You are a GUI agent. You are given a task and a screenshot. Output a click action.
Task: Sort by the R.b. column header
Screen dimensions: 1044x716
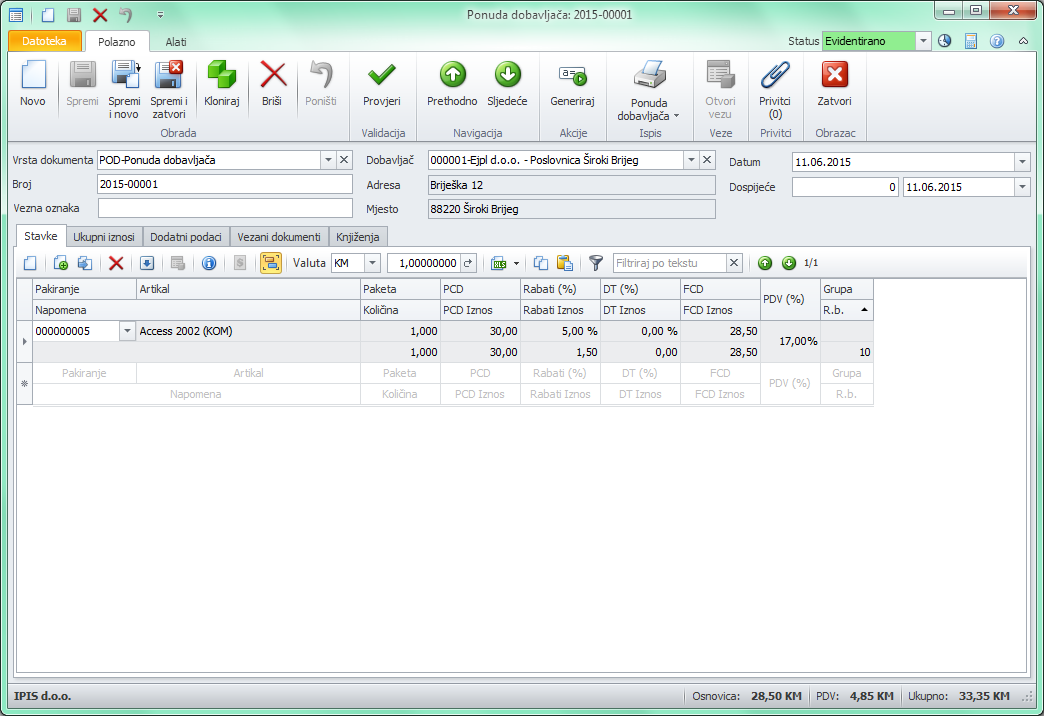pos(846,310)
